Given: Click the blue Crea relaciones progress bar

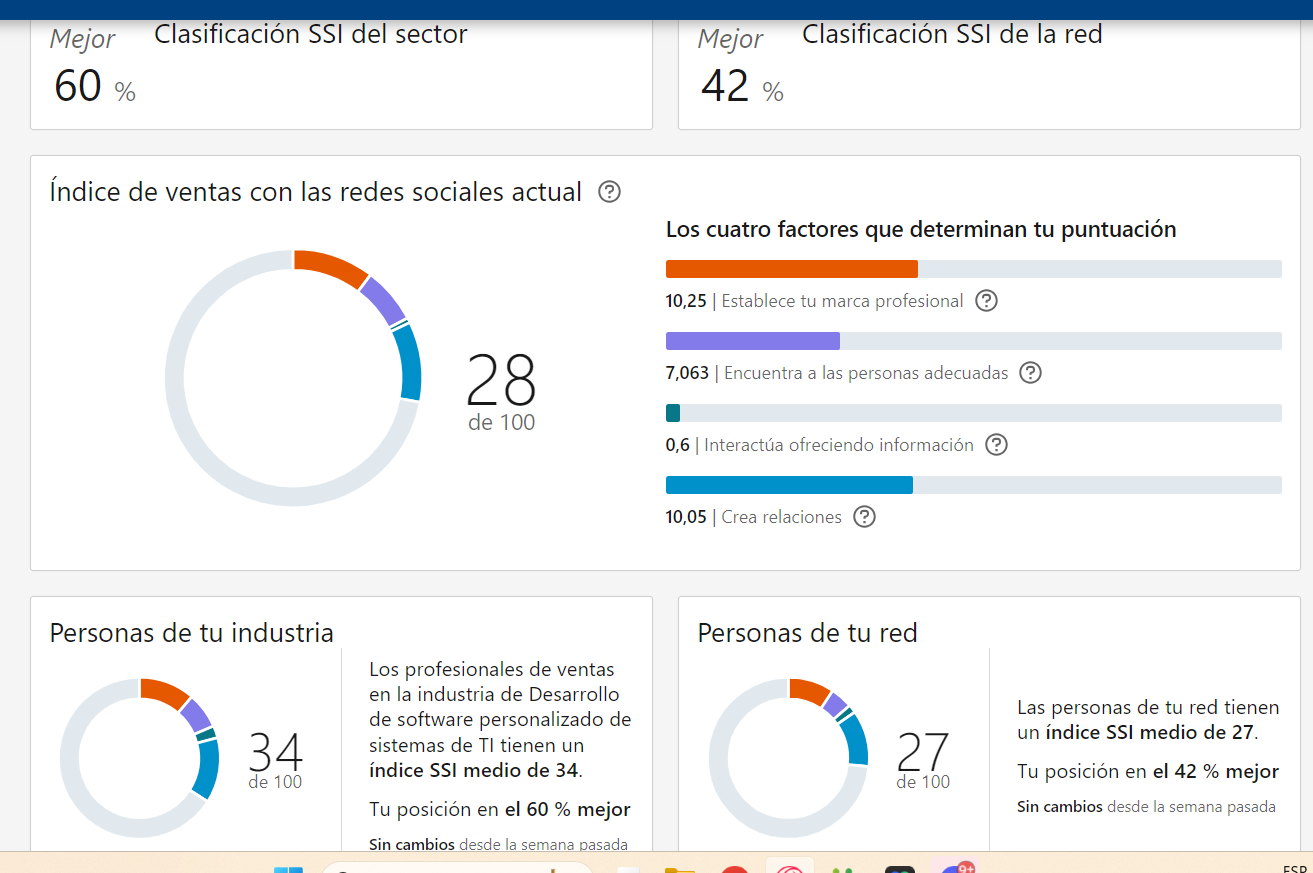Looking at the screenshot, I should (x=789, y=485).
